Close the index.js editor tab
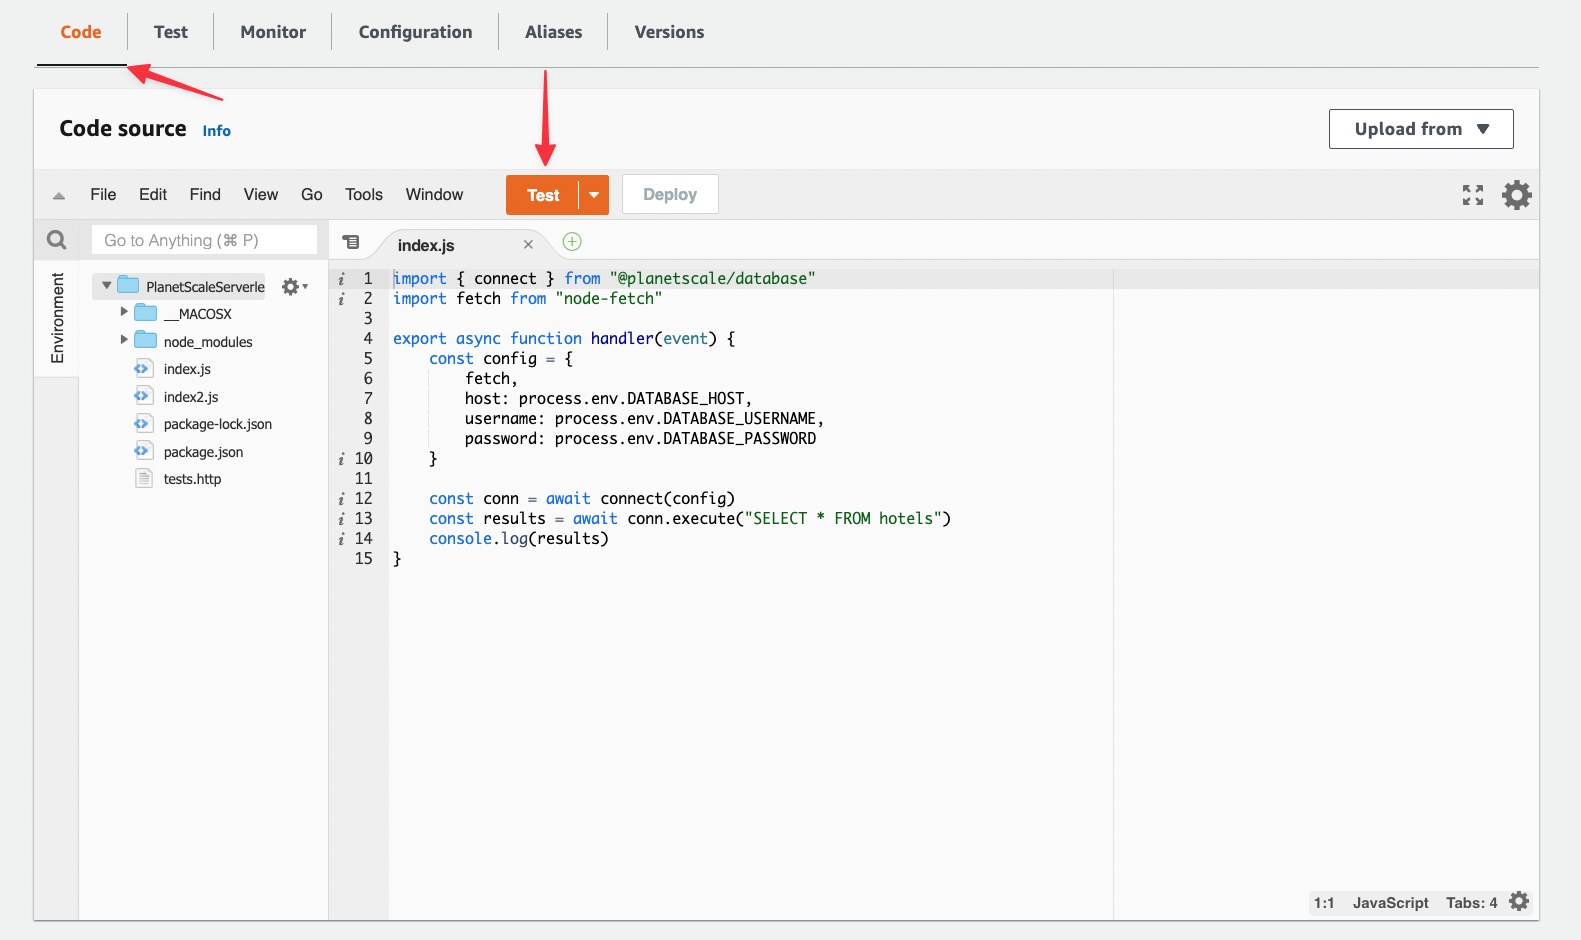 (x=528, y=245)
